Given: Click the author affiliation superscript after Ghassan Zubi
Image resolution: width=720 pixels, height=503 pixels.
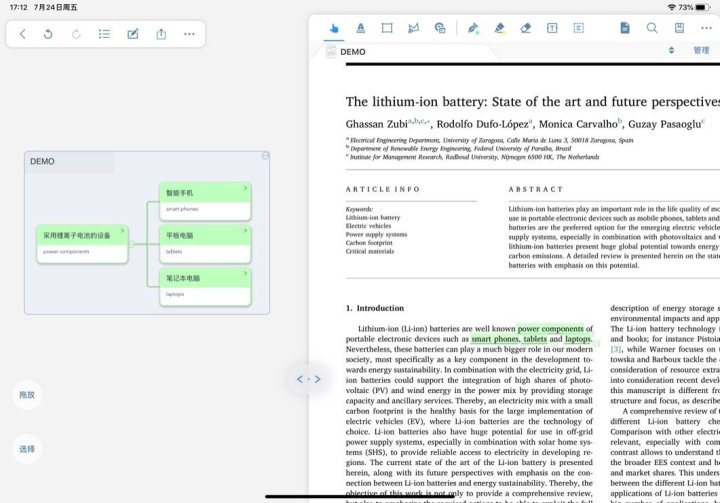Looking at the screenshot, I should 419,121.
